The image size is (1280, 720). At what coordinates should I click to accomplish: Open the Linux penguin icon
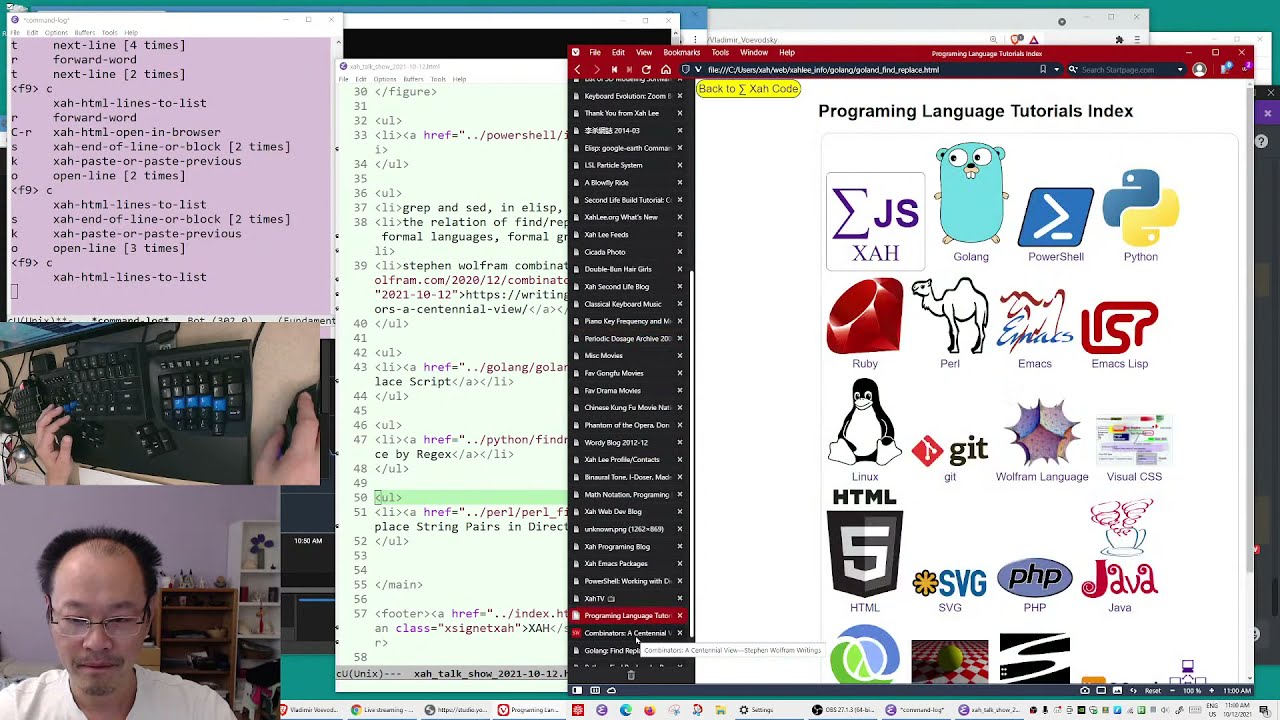[865, 423]
